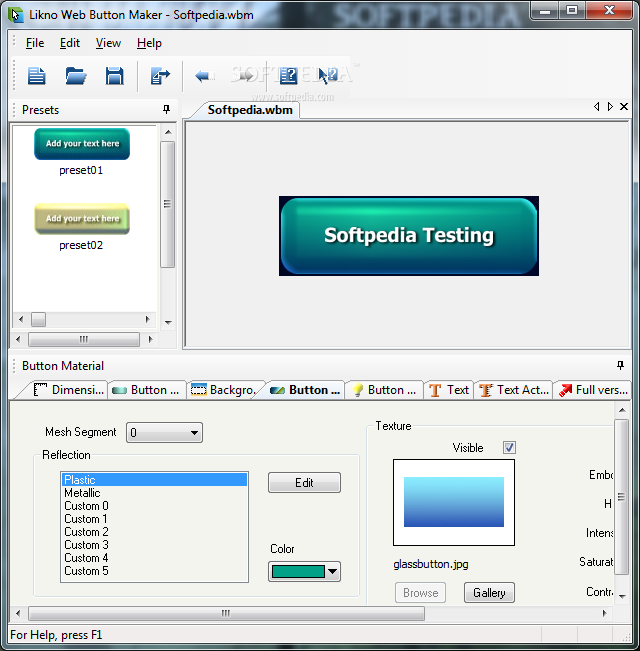Screen dimensions: 640x651
Task: Click Button Material vertical scroll down arrow
Action: pyautogui.click(x=622, y=596)
